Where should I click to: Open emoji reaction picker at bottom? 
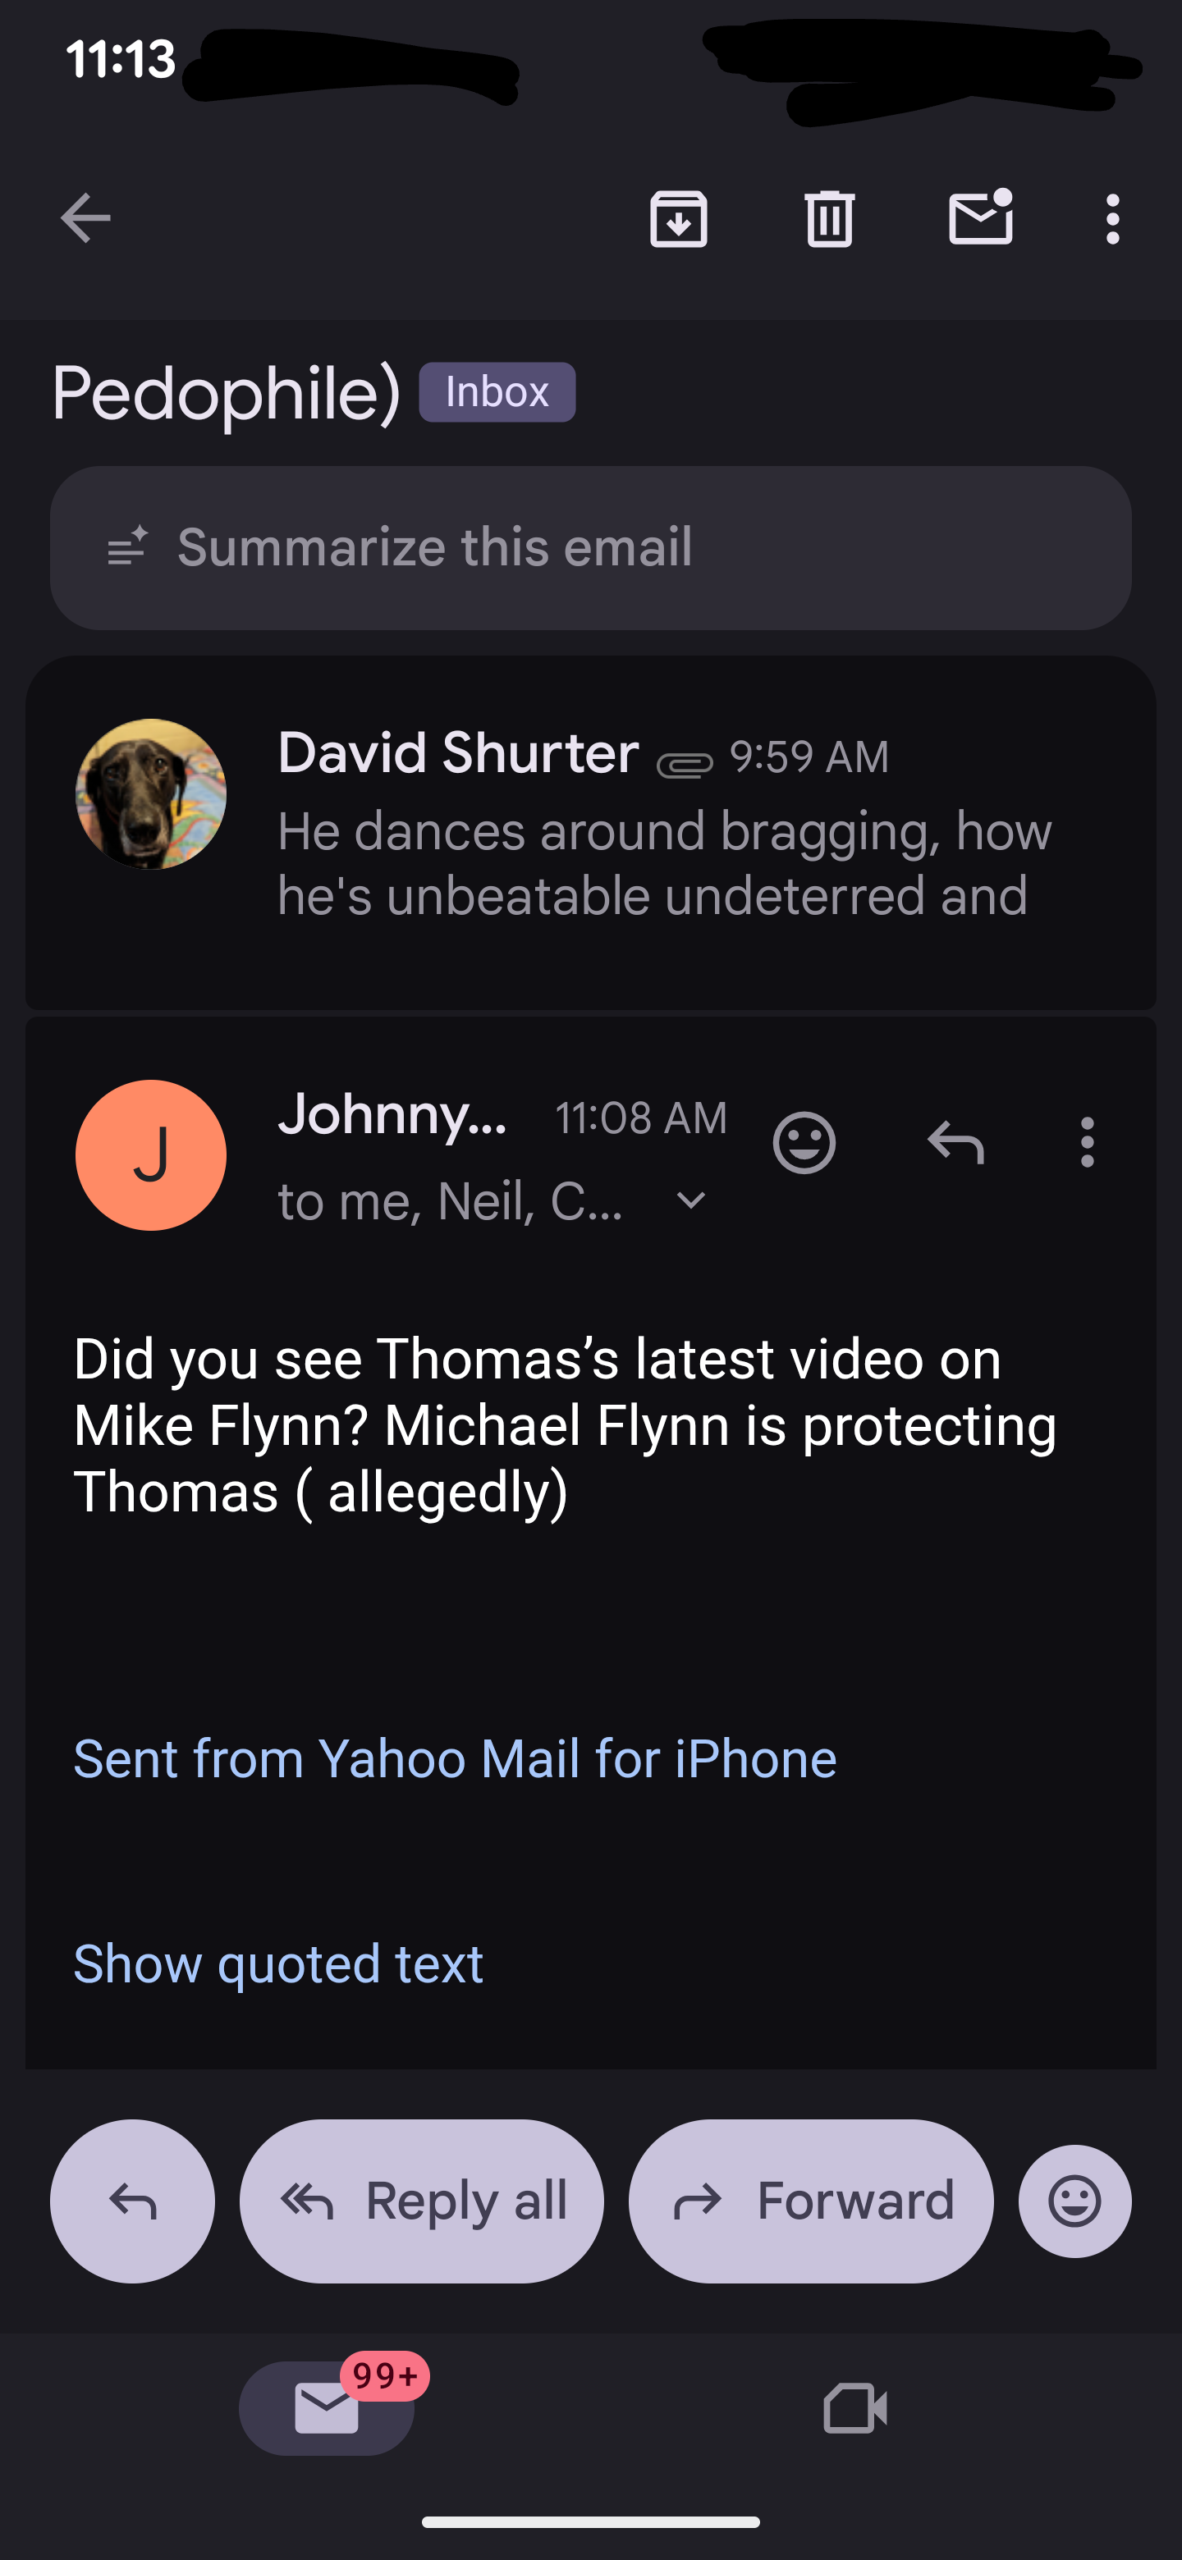click(1074, 2201)
